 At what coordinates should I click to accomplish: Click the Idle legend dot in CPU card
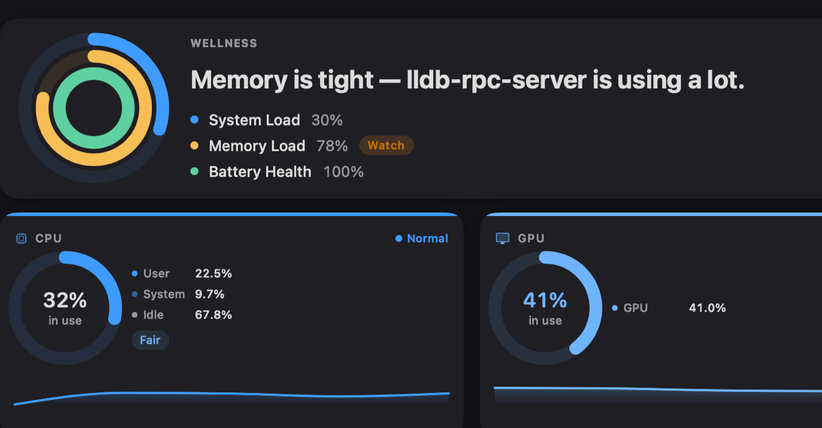click(135, 315)
